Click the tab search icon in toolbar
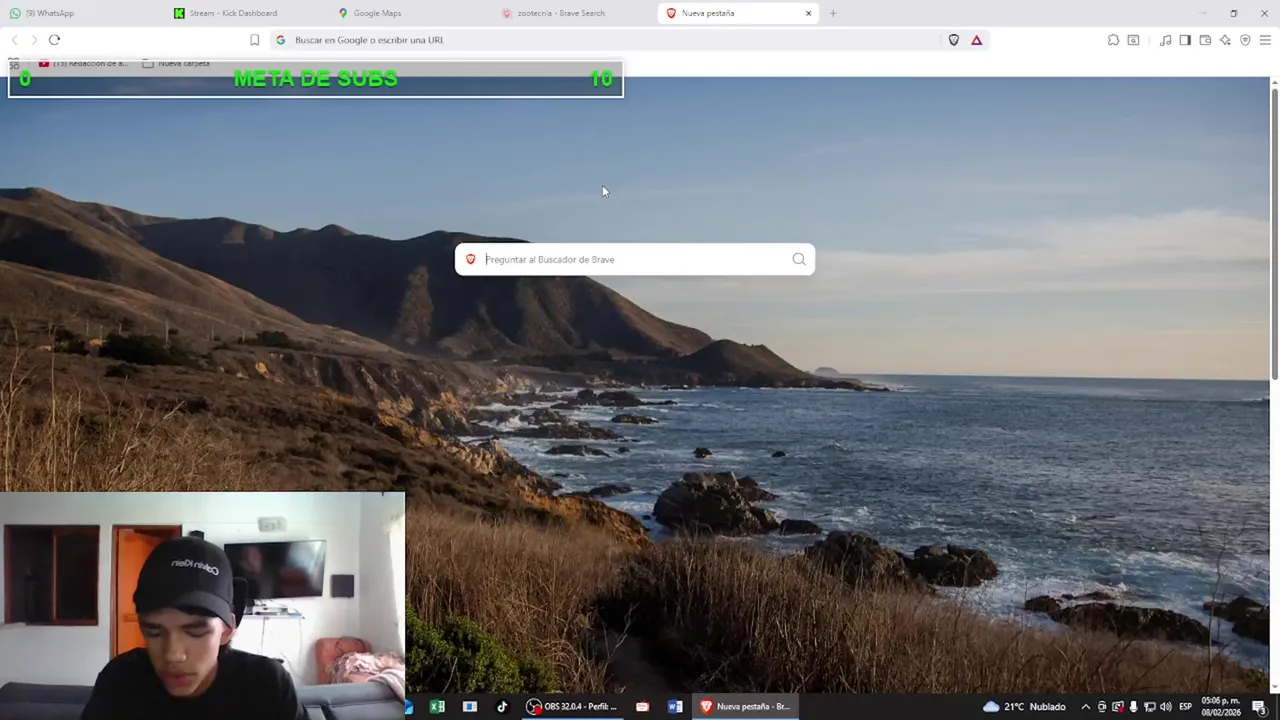 click(x=1133, y=40)
